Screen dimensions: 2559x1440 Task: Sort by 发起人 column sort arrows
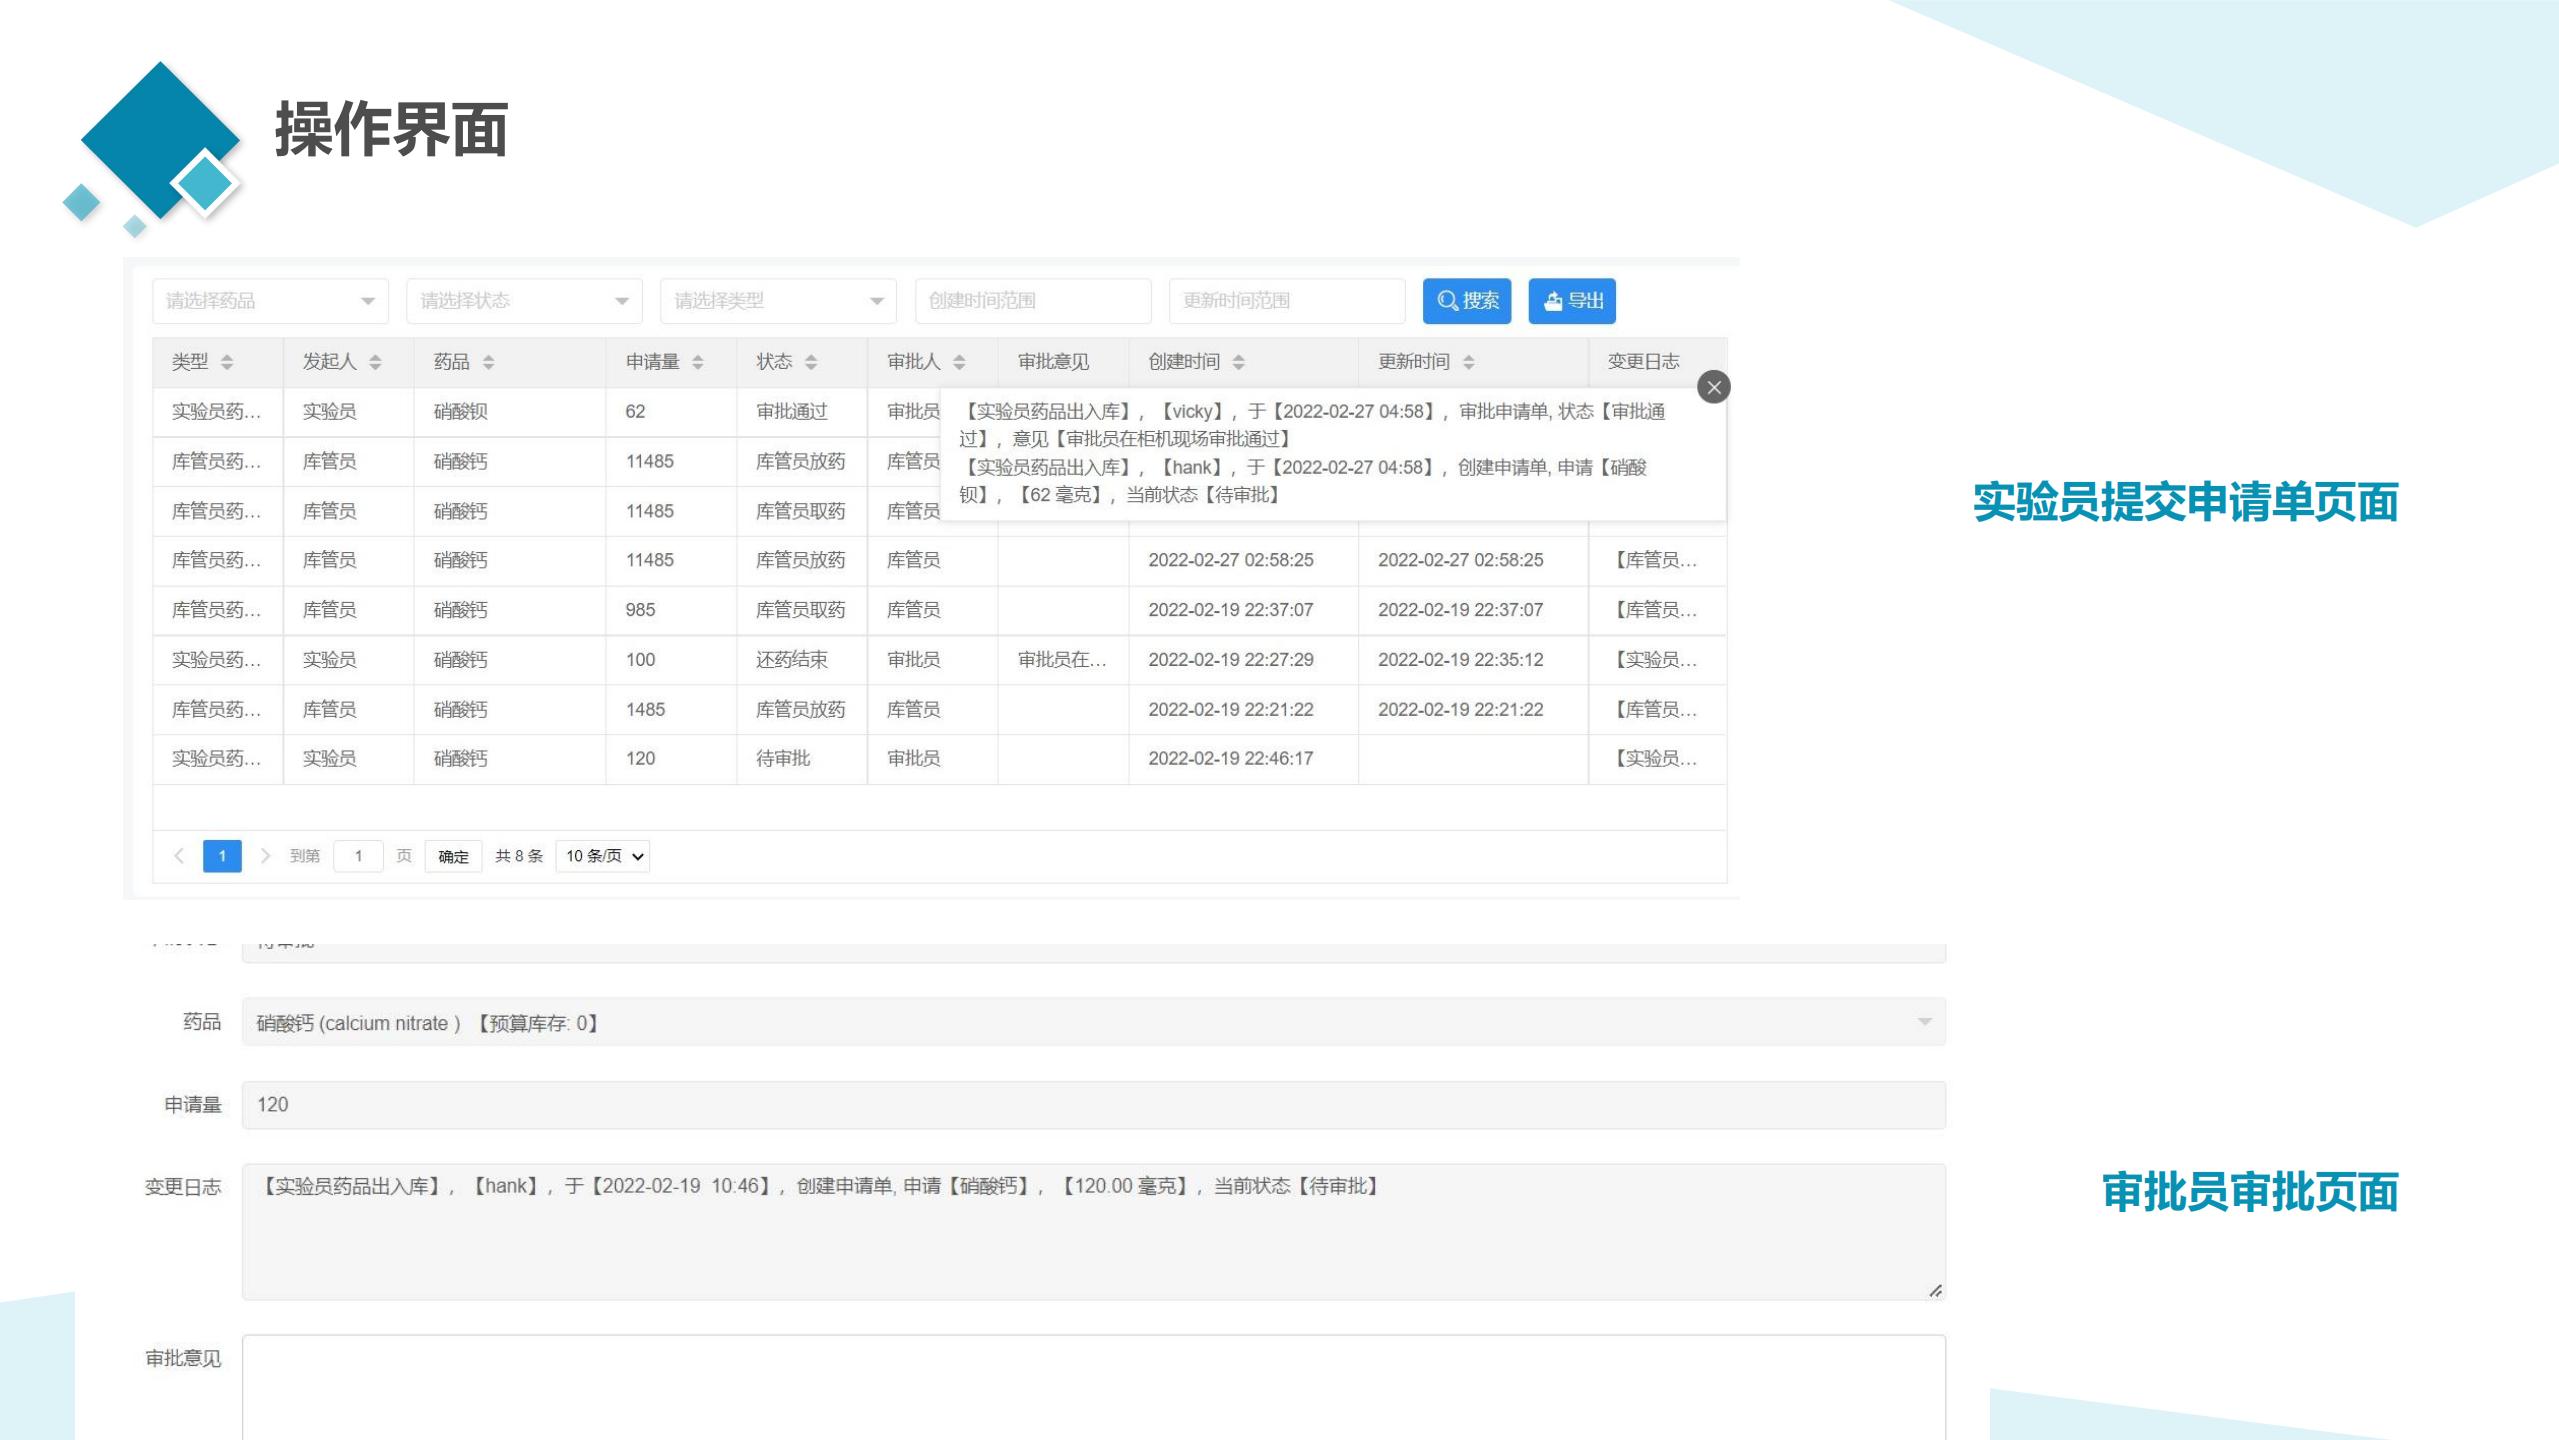[x=375, y=362]
